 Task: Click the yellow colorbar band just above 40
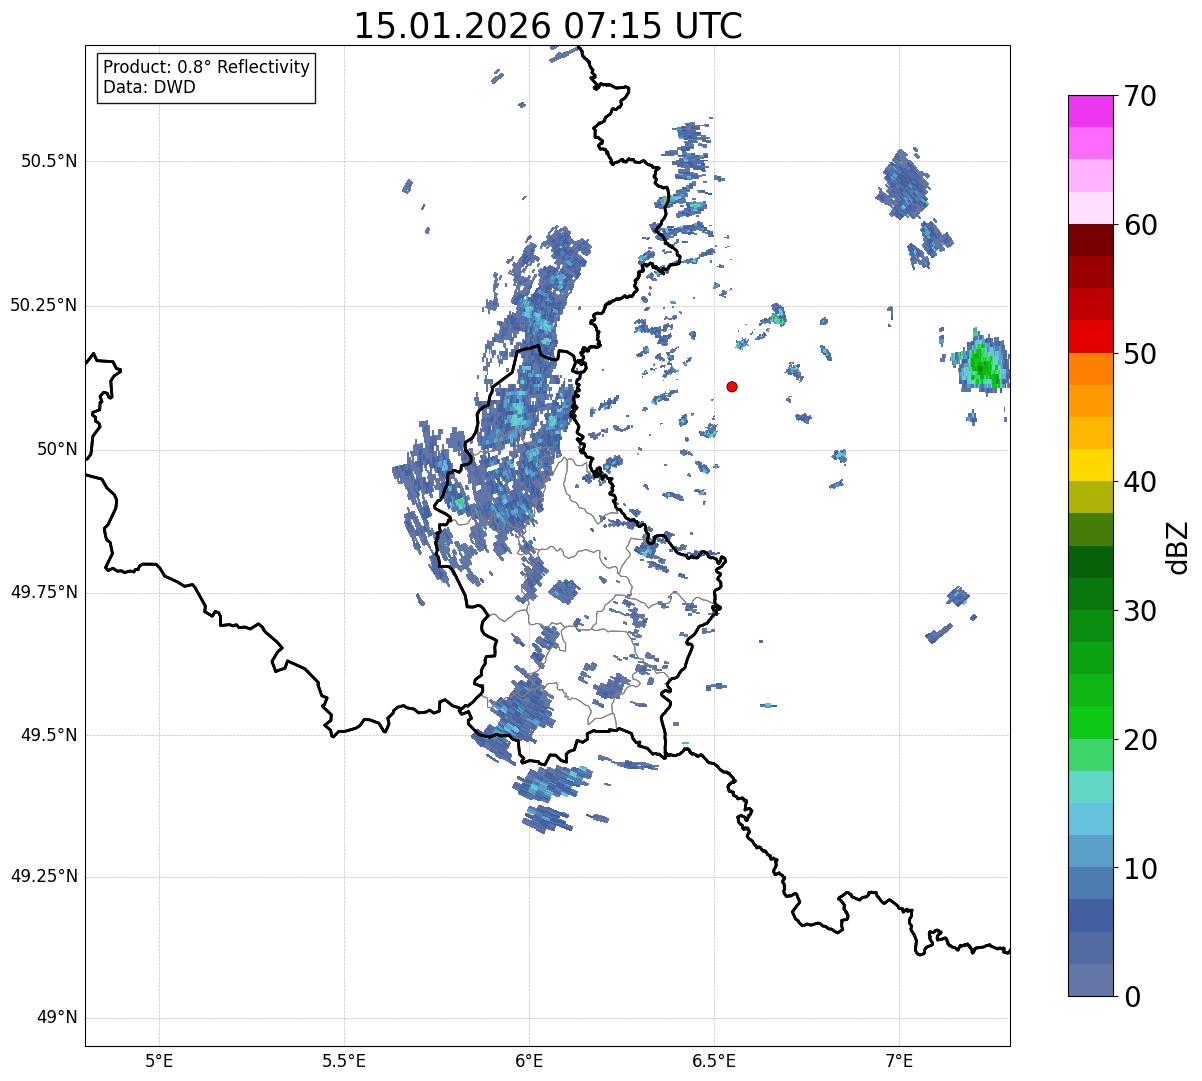pos(1092,465)
